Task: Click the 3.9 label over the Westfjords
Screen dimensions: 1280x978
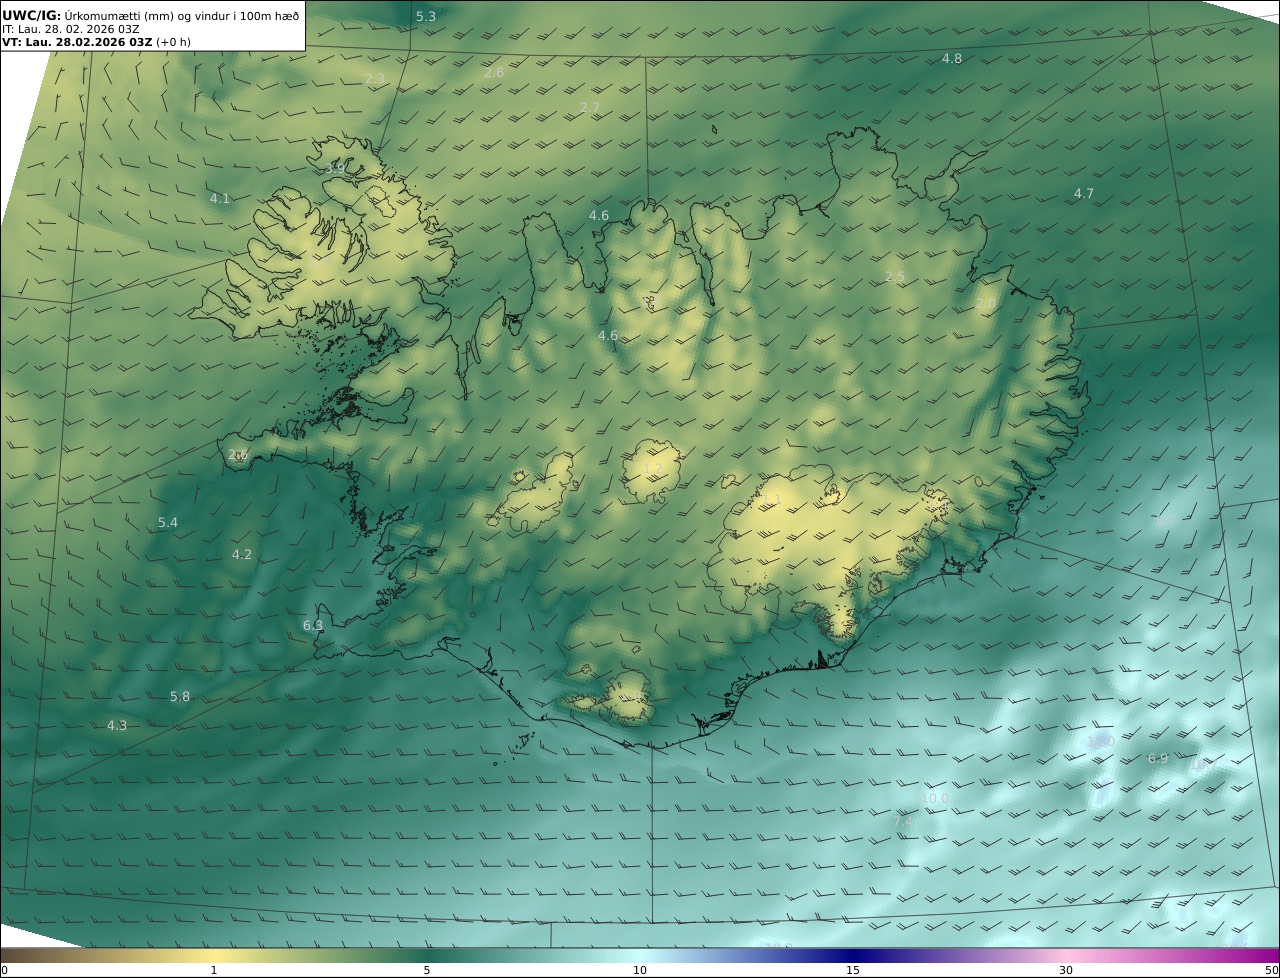Action: (x=334, y=168)
